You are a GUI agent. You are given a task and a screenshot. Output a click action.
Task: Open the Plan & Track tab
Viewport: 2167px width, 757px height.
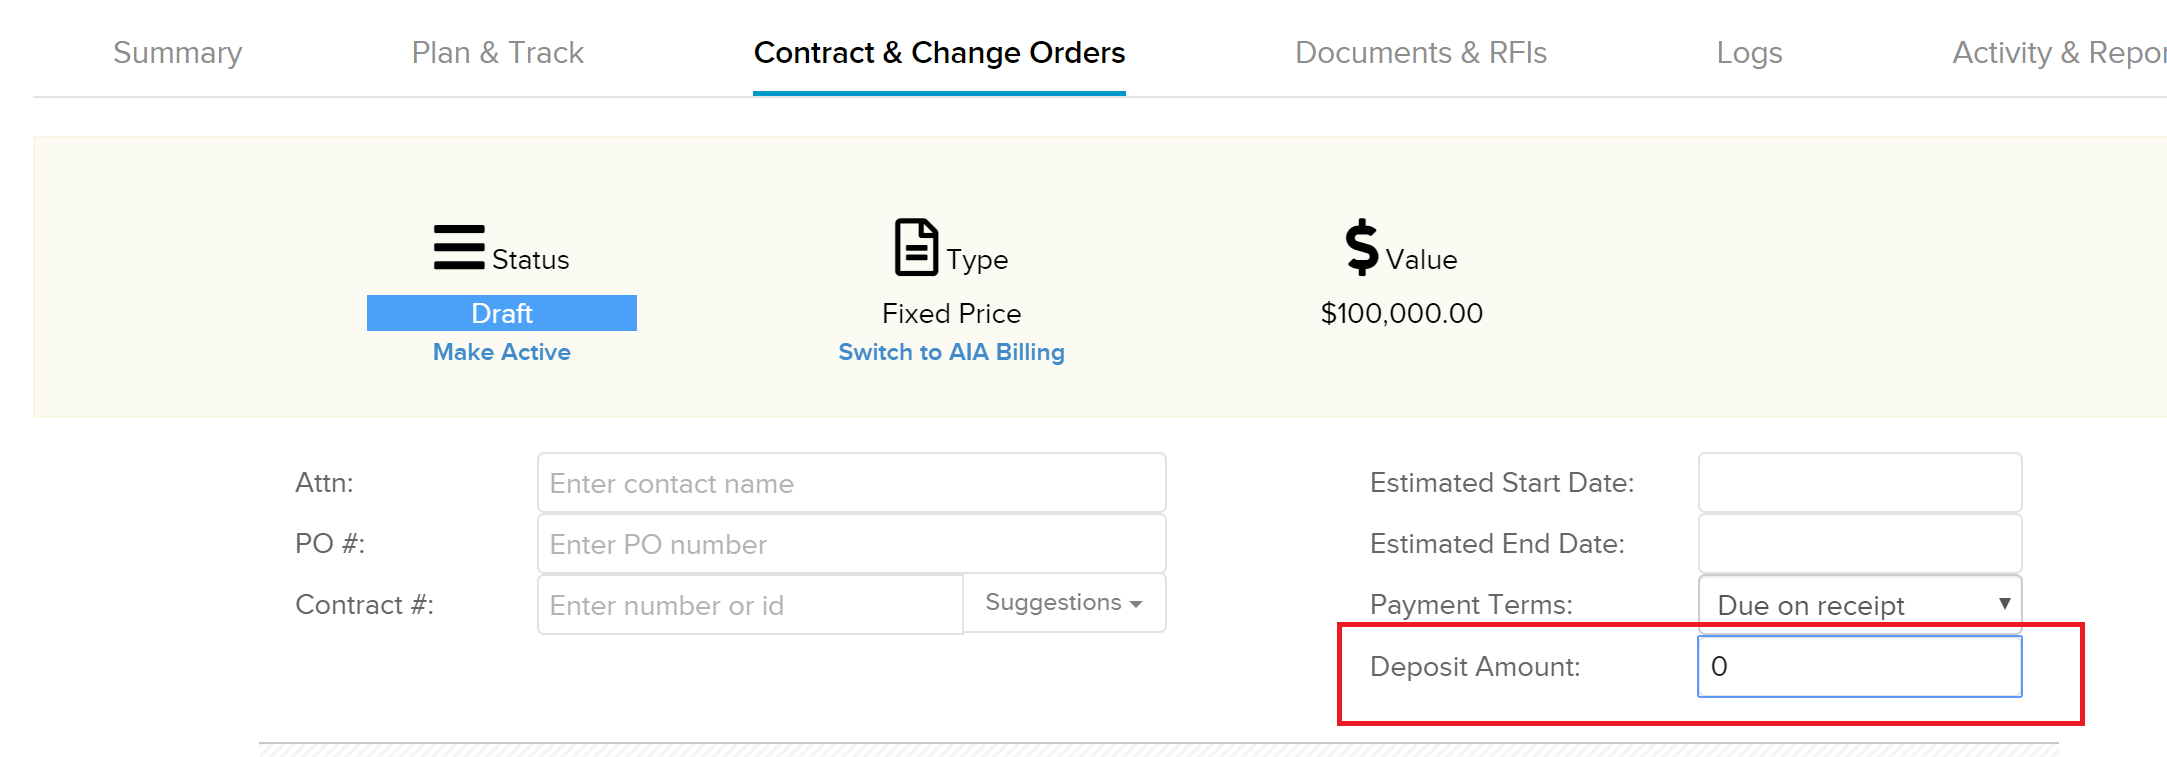[498, 52]
